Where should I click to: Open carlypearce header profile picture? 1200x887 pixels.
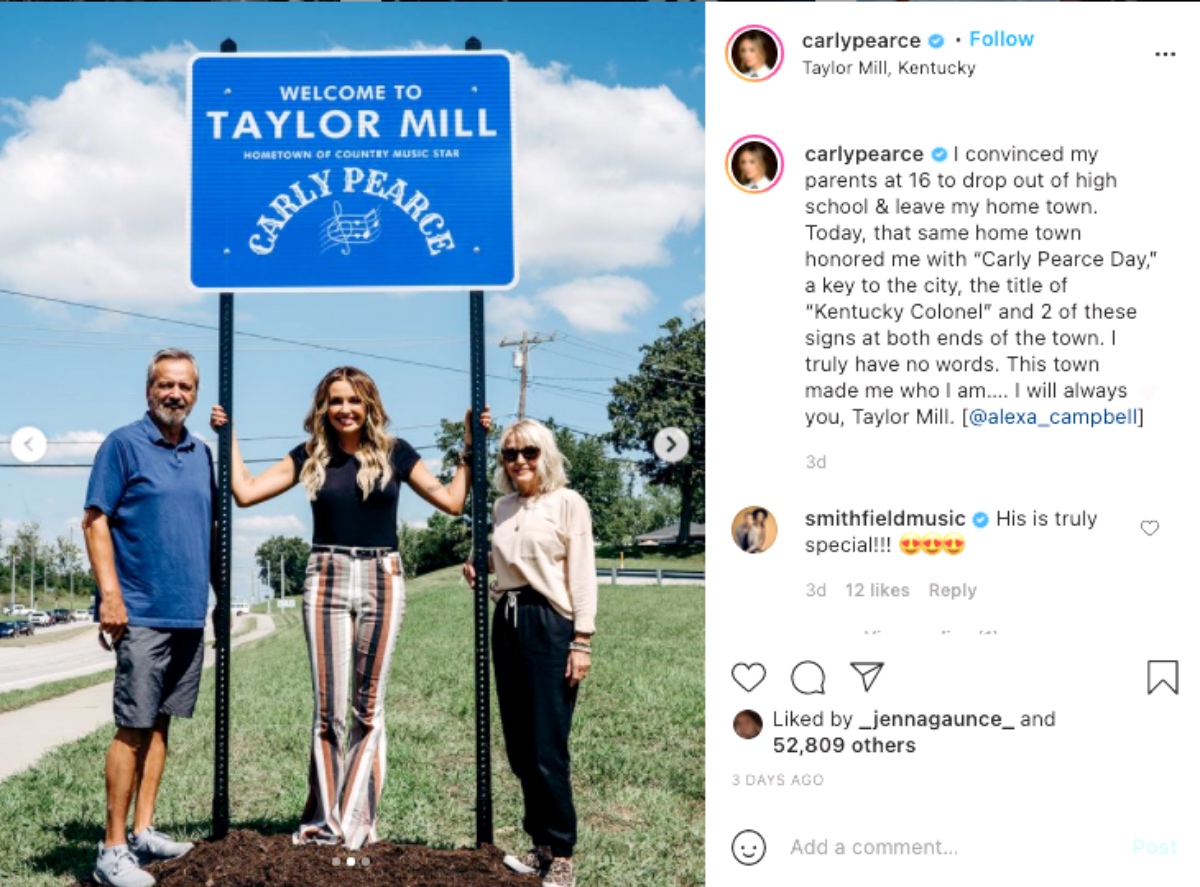click(x=754, y=53)
